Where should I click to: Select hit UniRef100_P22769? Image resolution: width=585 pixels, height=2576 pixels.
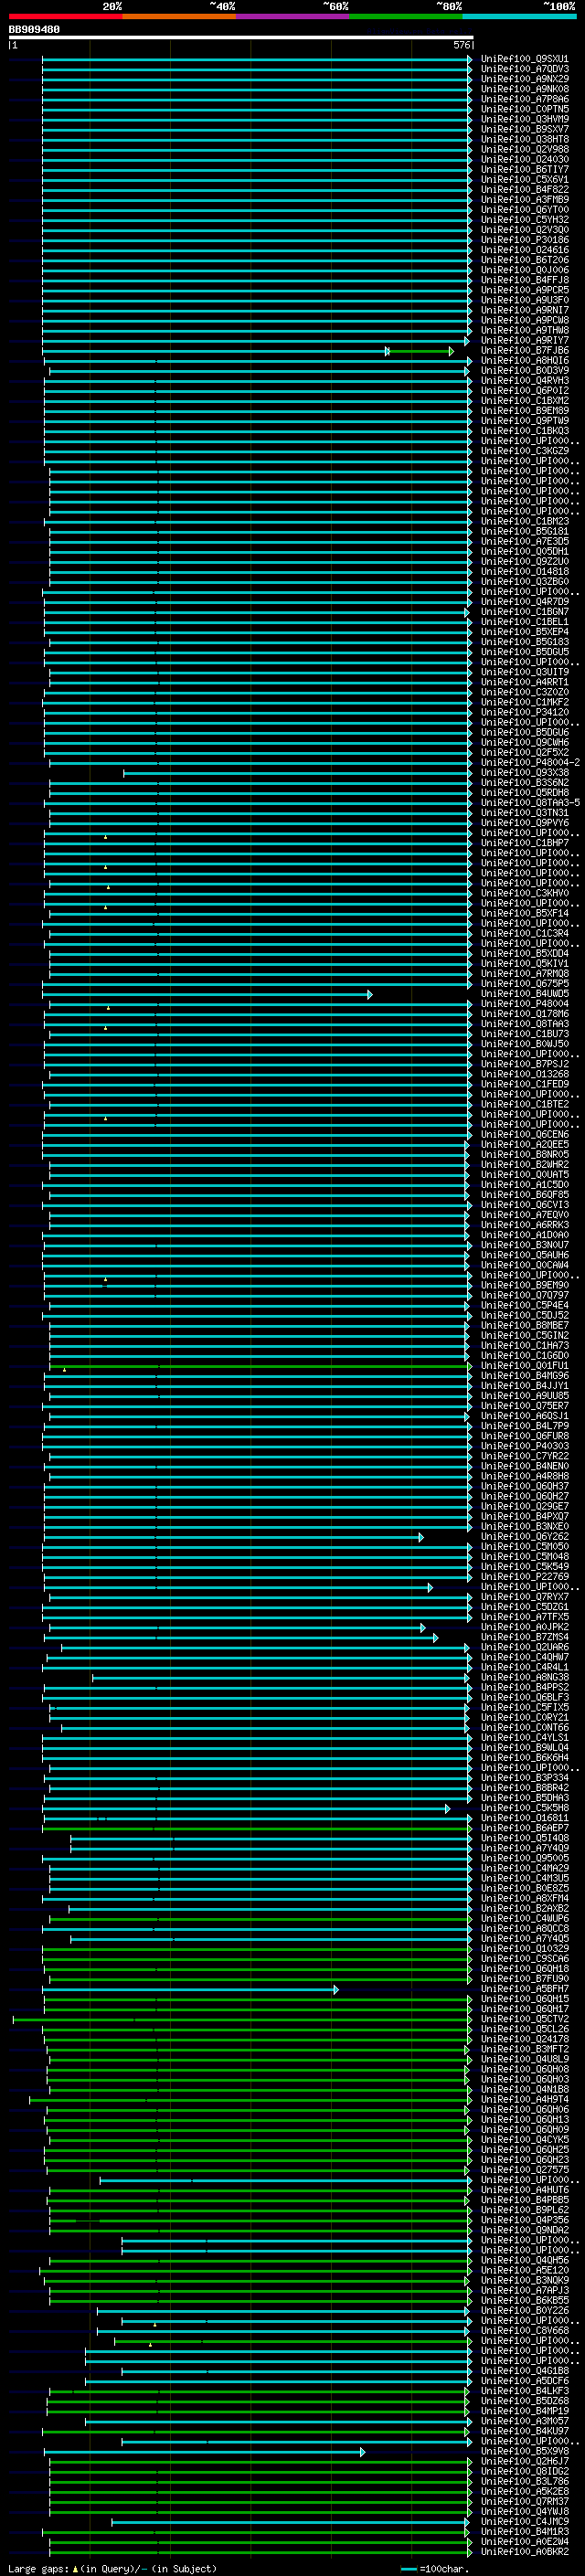tap(524, 1577)
